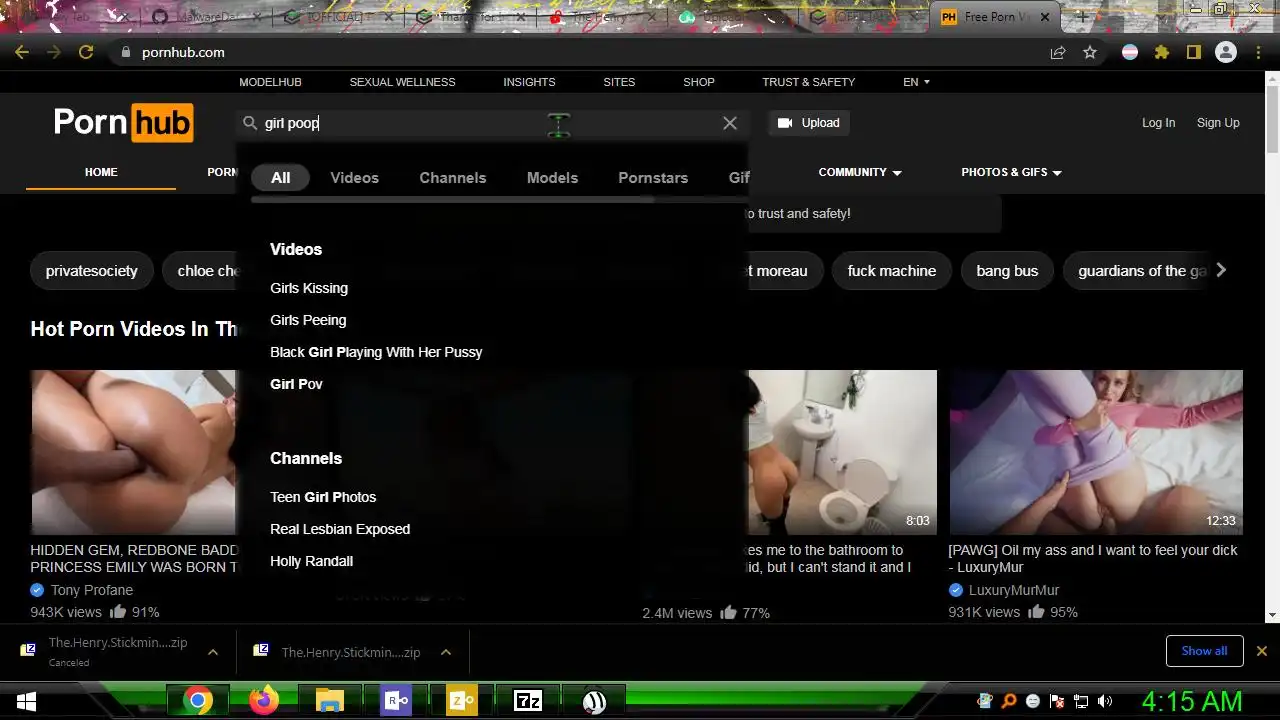Switch to the HOME navigation tab
This screenshot has width=1280, height=720.
[x=101, y=172]
